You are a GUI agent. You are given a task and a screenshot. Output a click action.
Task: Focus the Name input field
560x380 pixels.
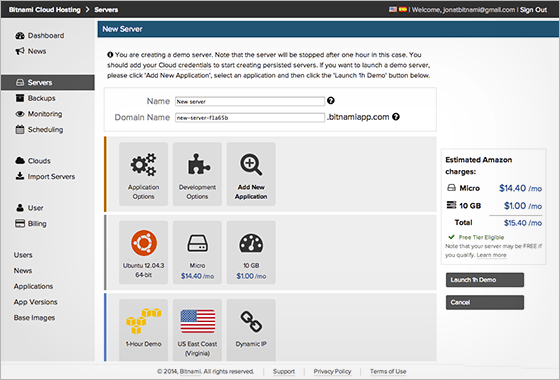(x=250, y=101)
